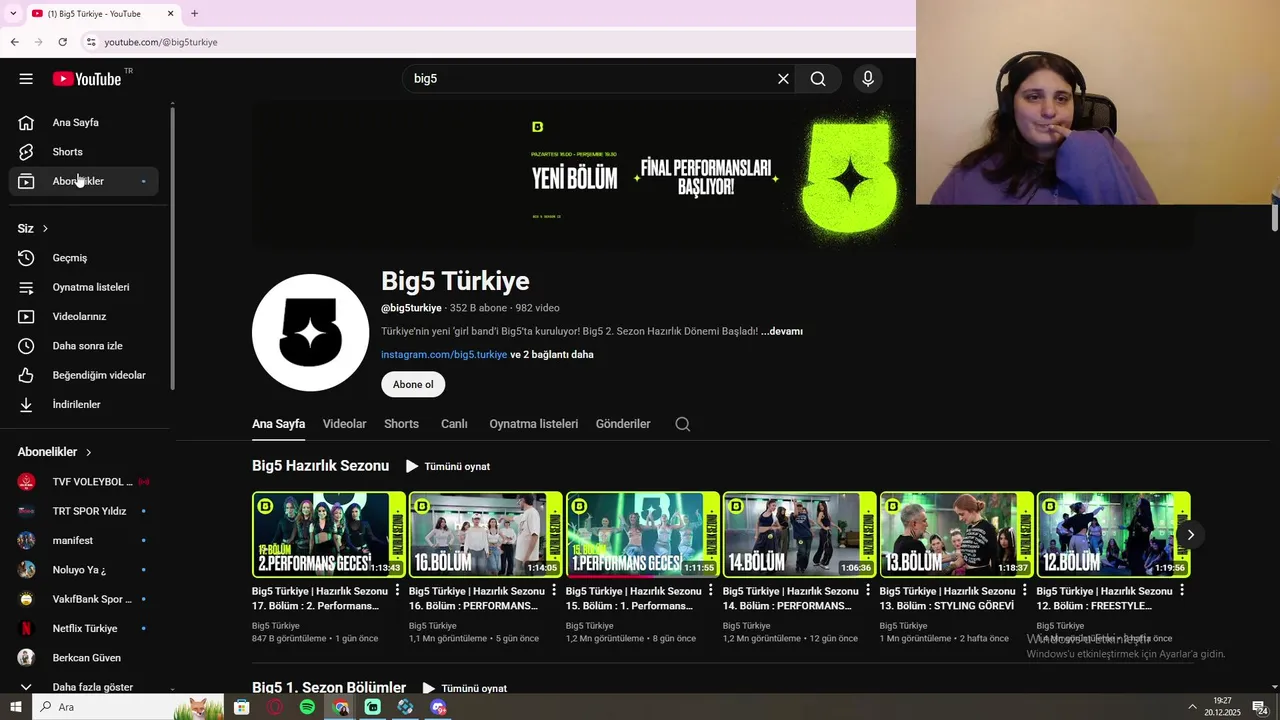Go back in the browser
Screen dimensions: 1280x720
click(14, 42)
